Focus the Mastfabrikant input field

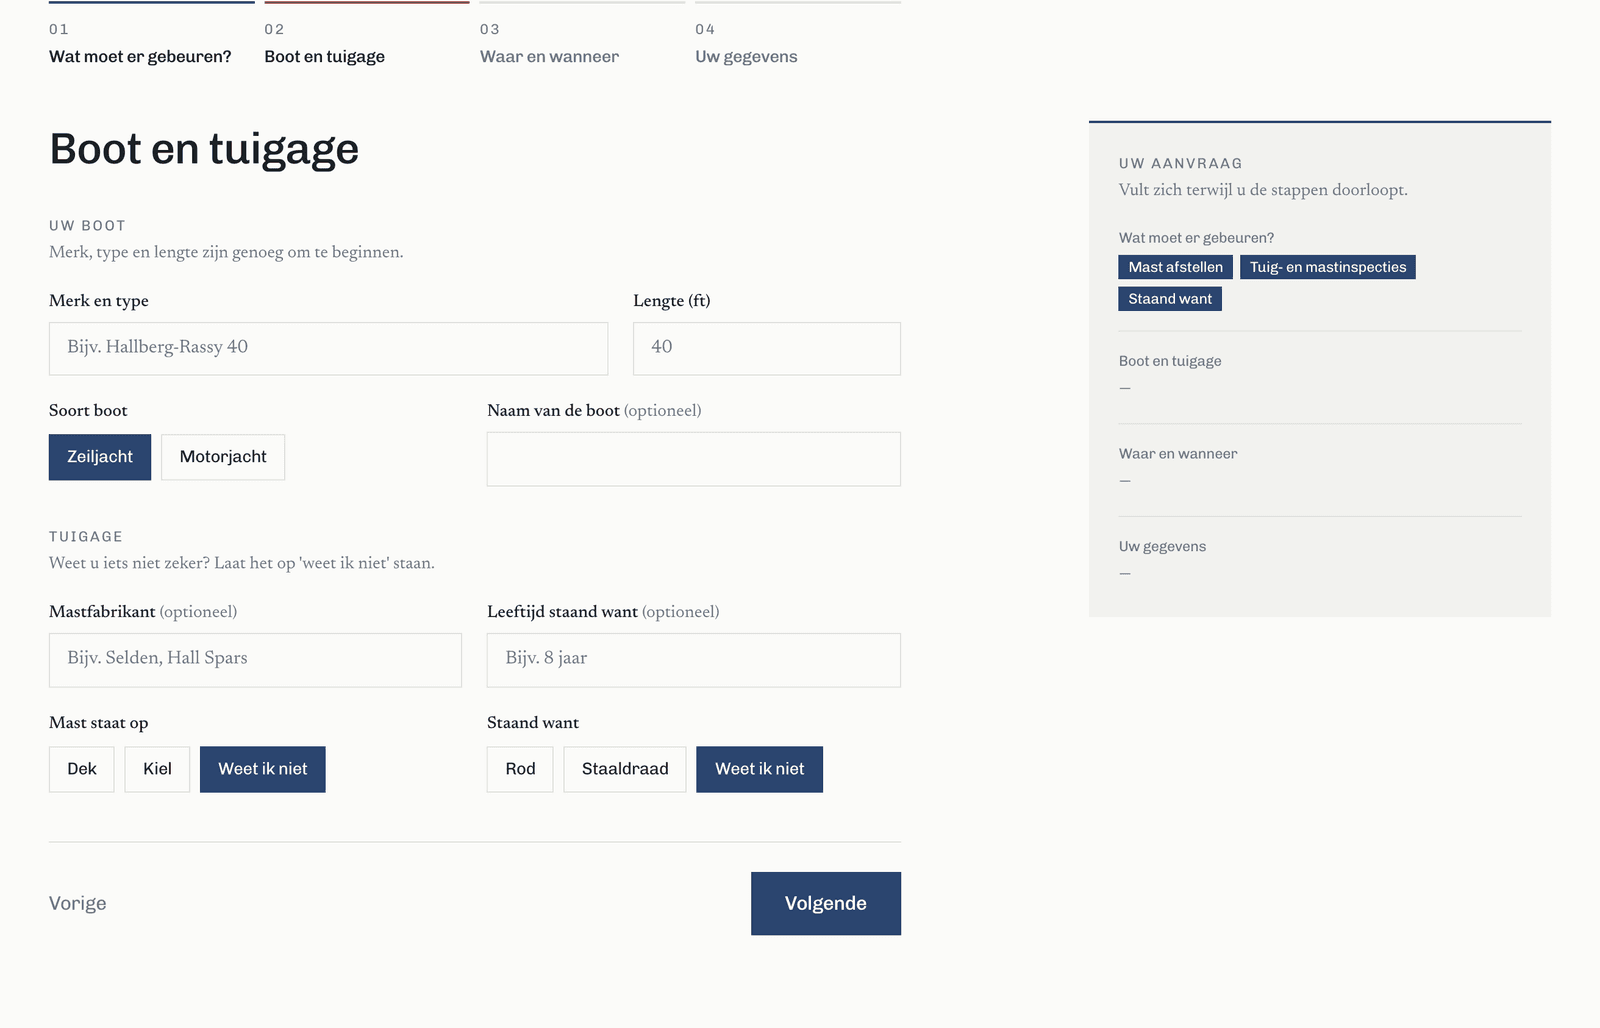[x=255, y=659]
